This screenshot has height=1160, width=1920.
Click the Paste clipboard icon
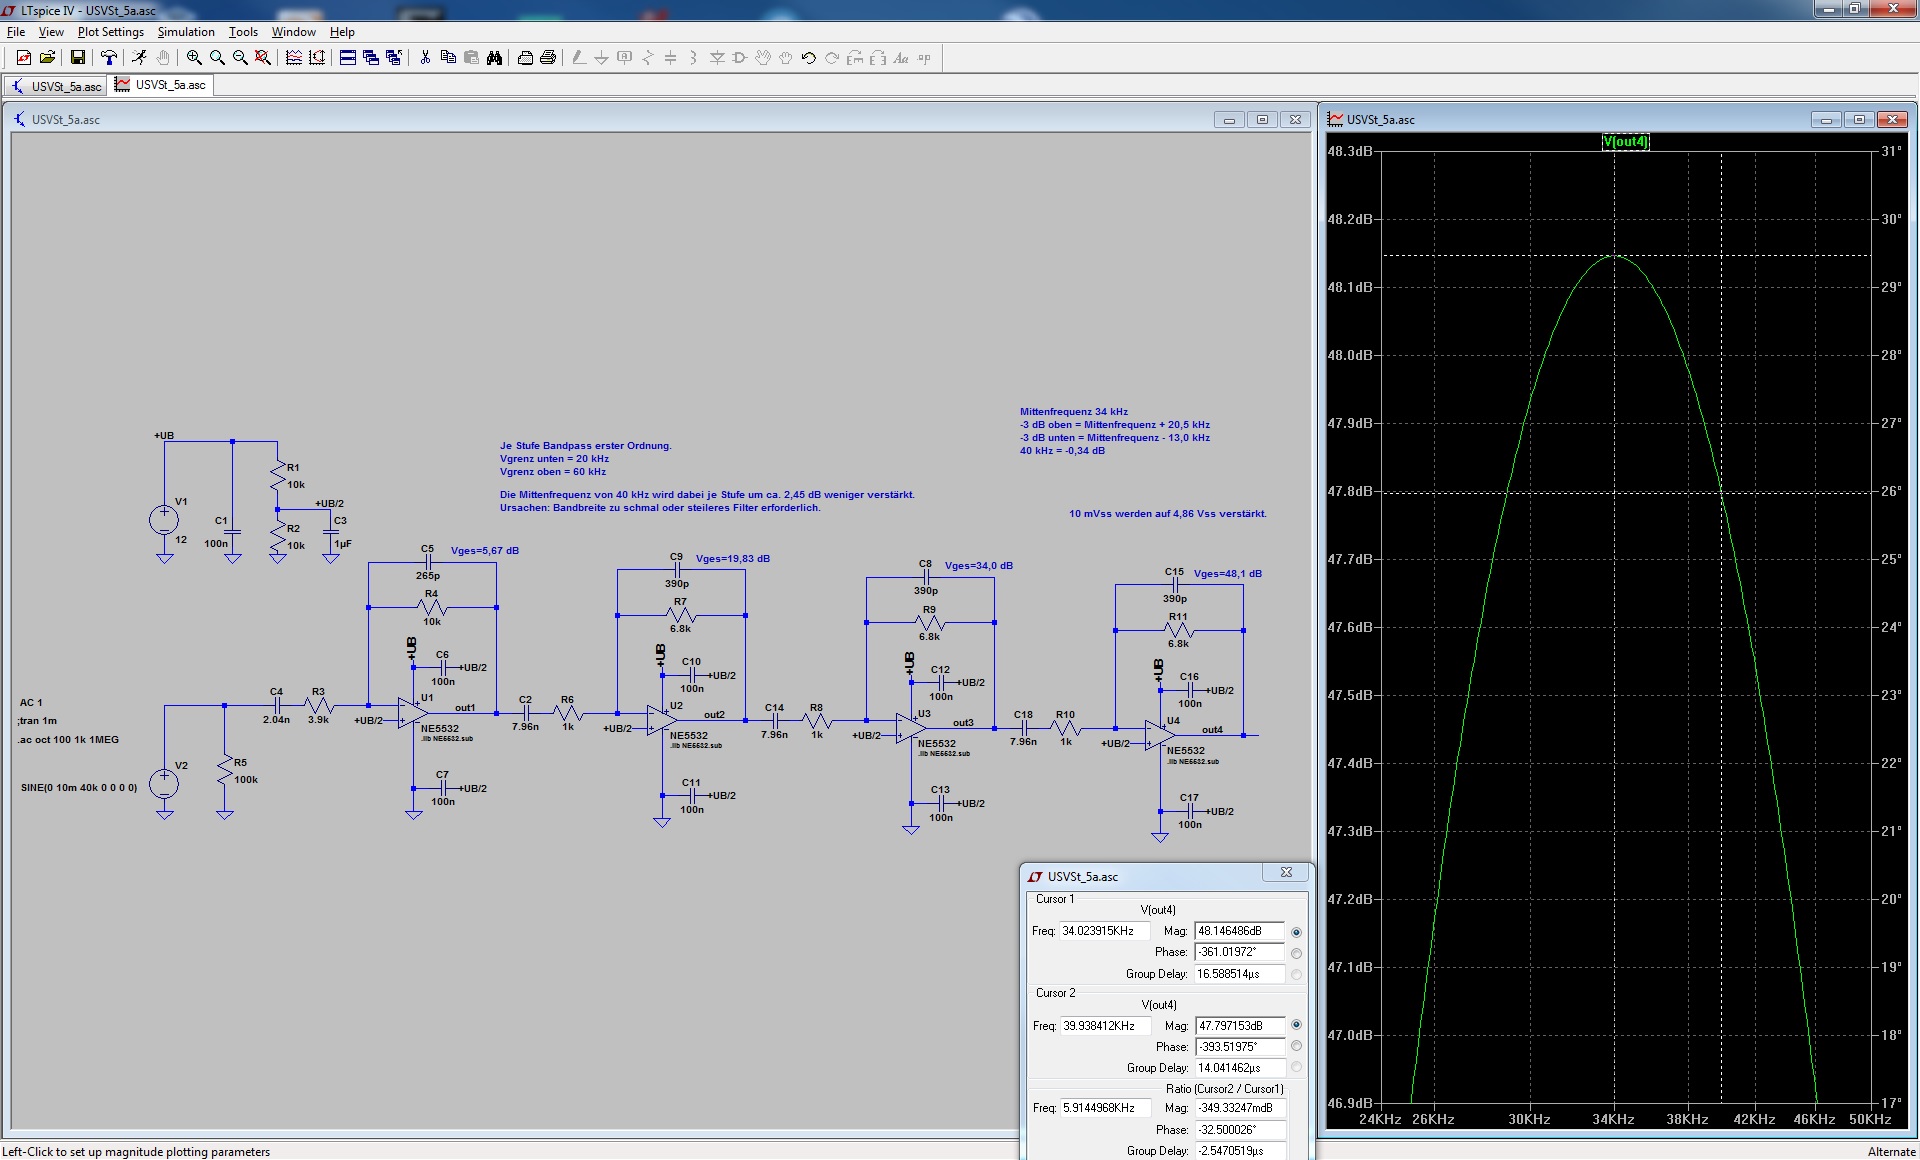pyautogui.click(x=471, y=58)
